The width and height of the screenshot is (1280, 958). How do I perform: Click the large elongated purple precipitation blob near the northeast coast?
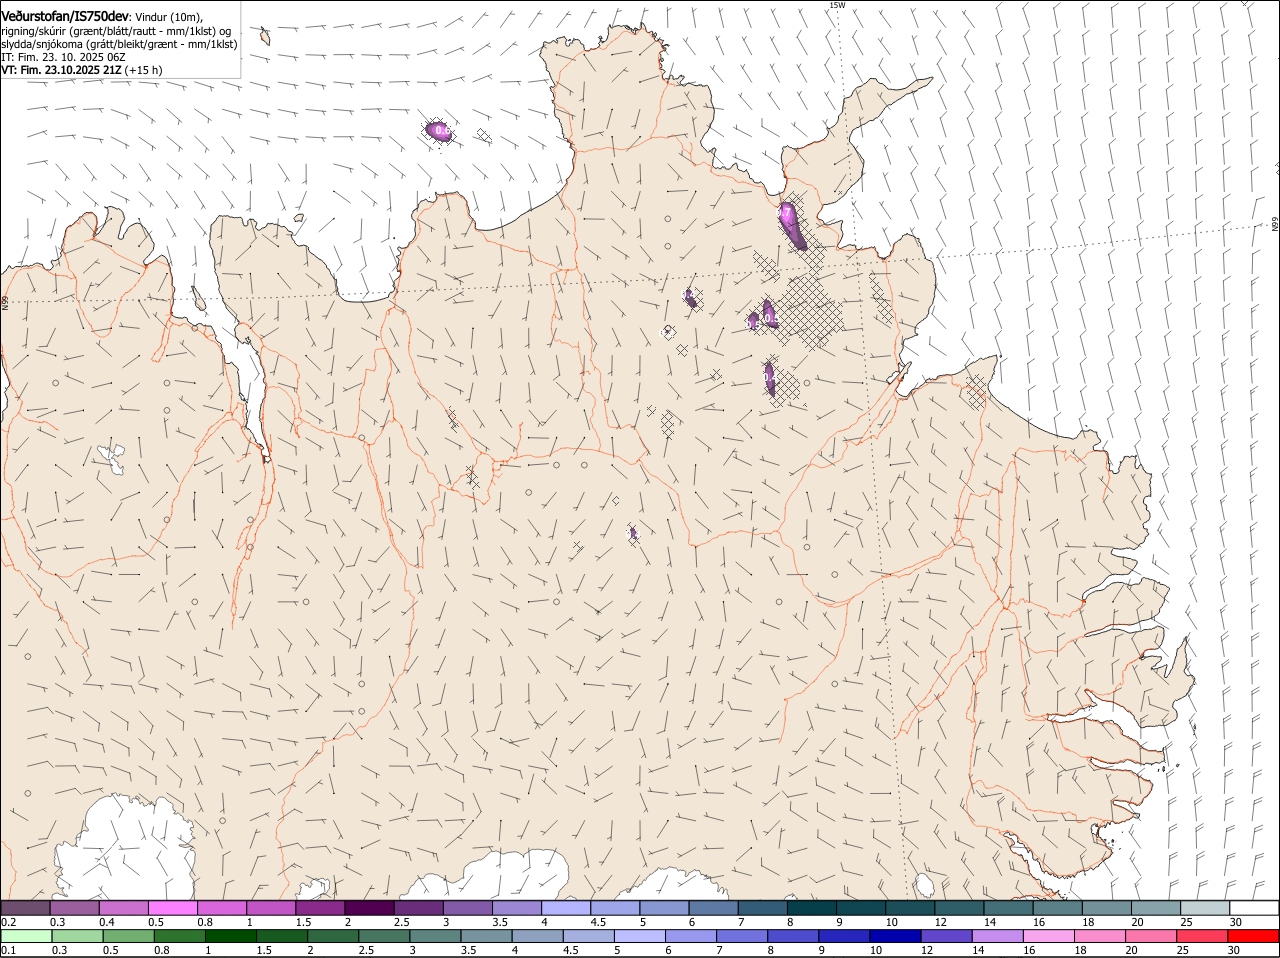click(792, 225)
